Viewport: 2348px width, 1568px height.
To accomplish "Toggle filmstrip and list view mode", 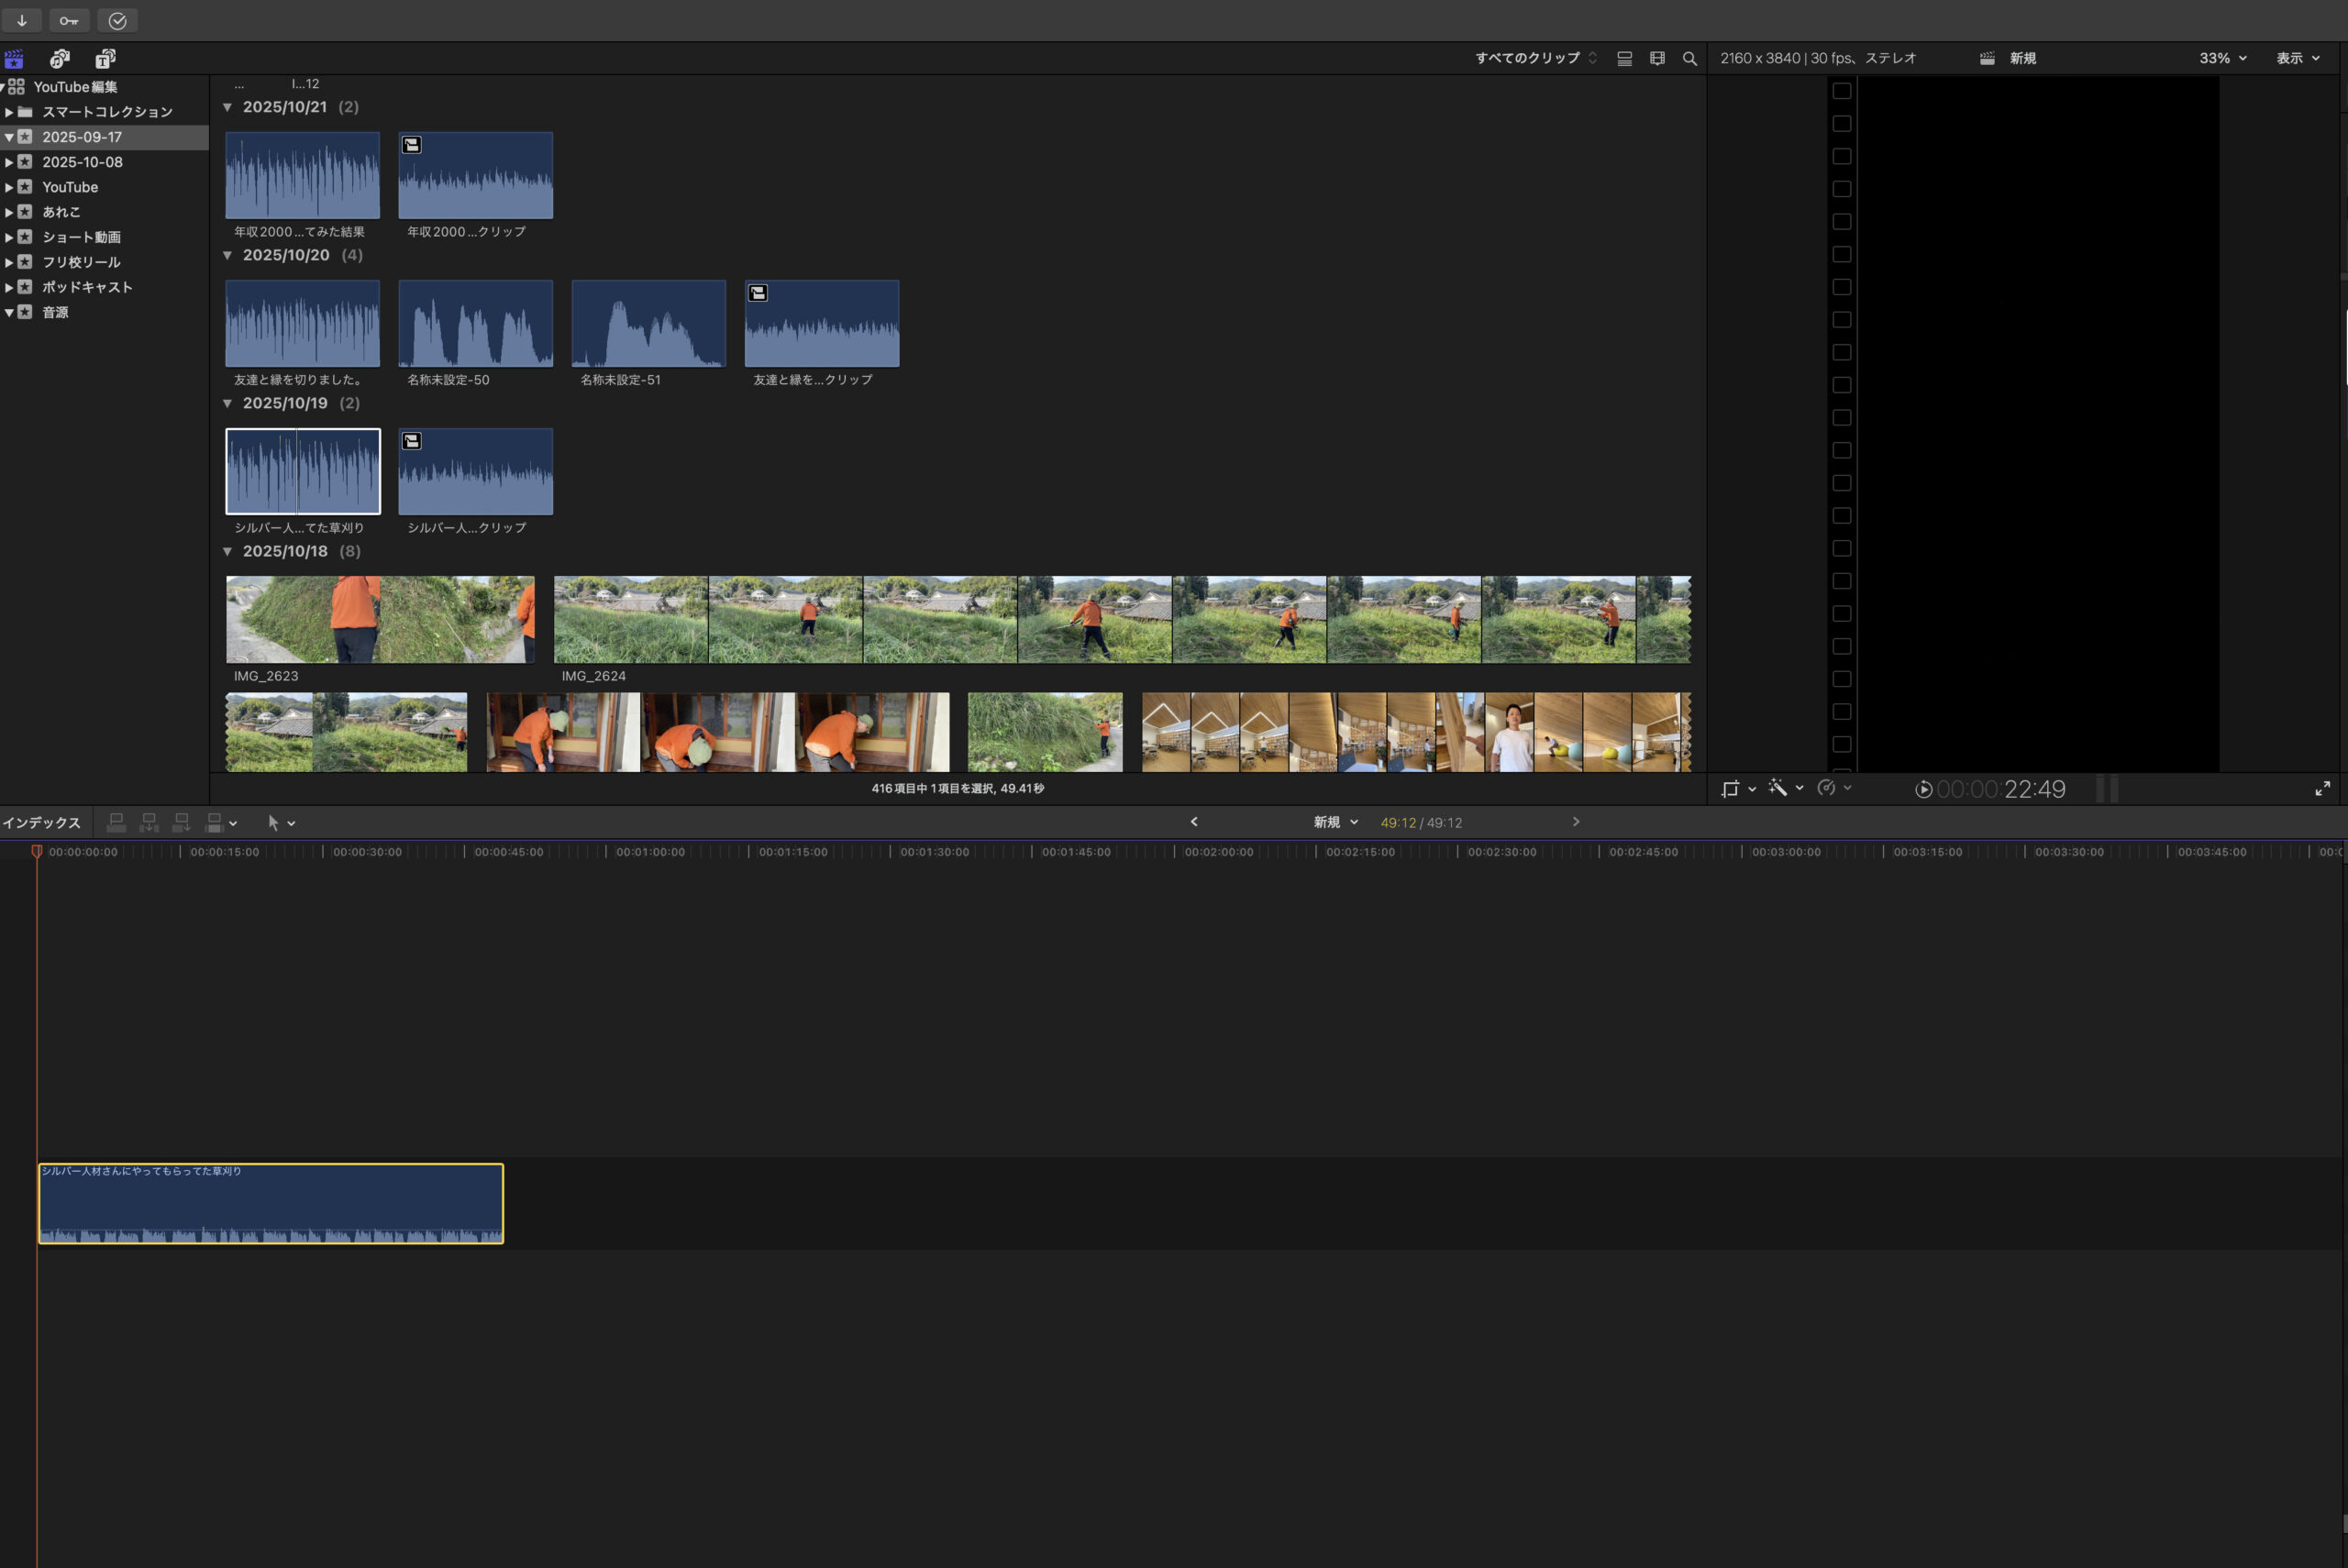I will point(1624,58).
